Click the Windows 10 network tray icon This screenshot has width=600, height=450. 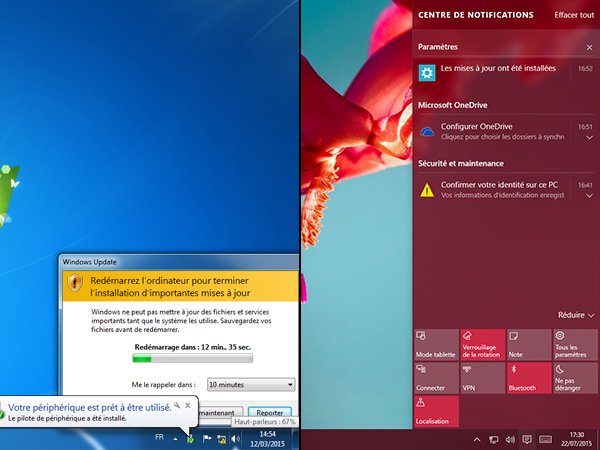(494, 440)
